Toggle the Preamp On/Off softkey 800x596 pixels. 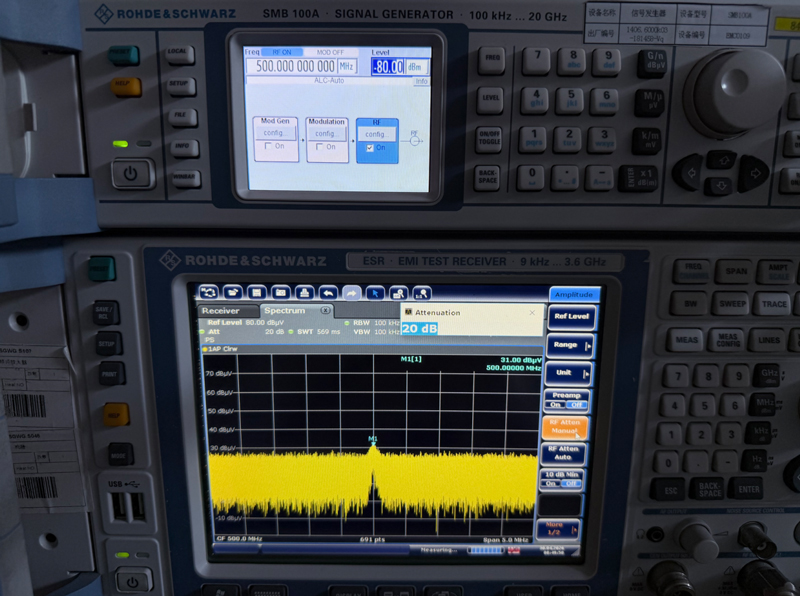pos(566,400)
